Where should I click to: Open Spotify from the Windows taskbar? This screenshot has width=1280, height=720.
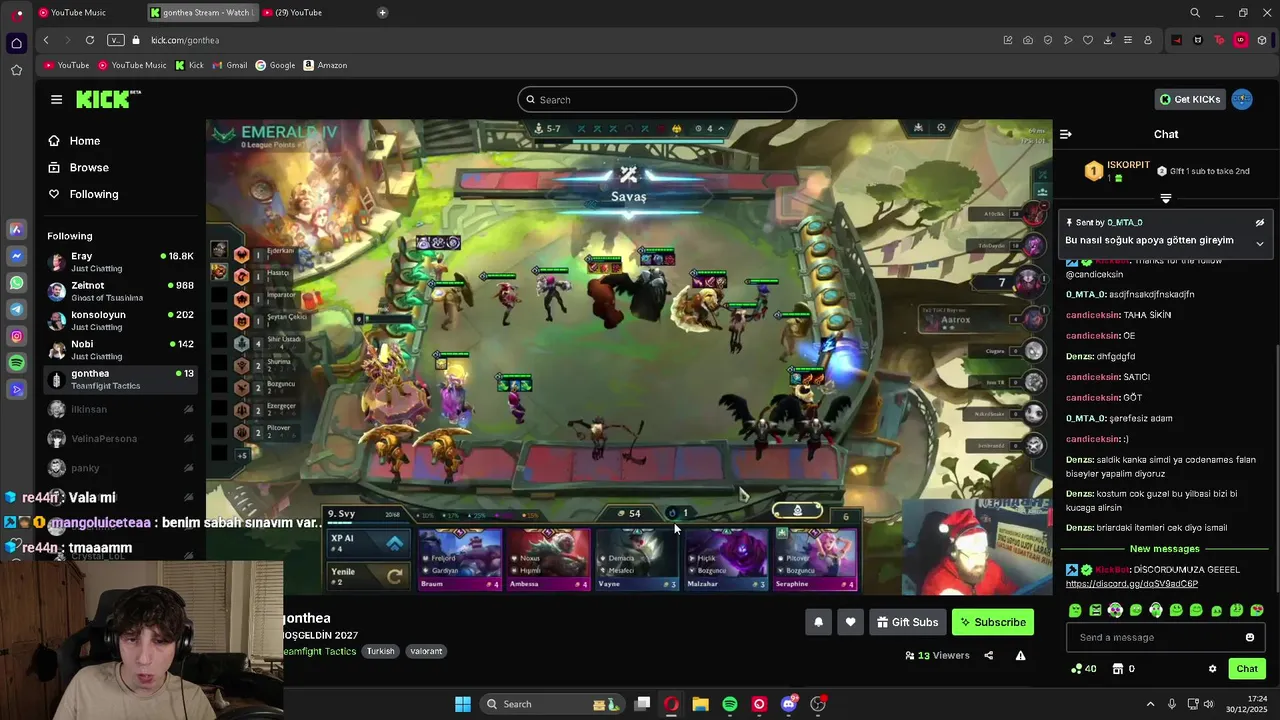click(x=730, y=704)
